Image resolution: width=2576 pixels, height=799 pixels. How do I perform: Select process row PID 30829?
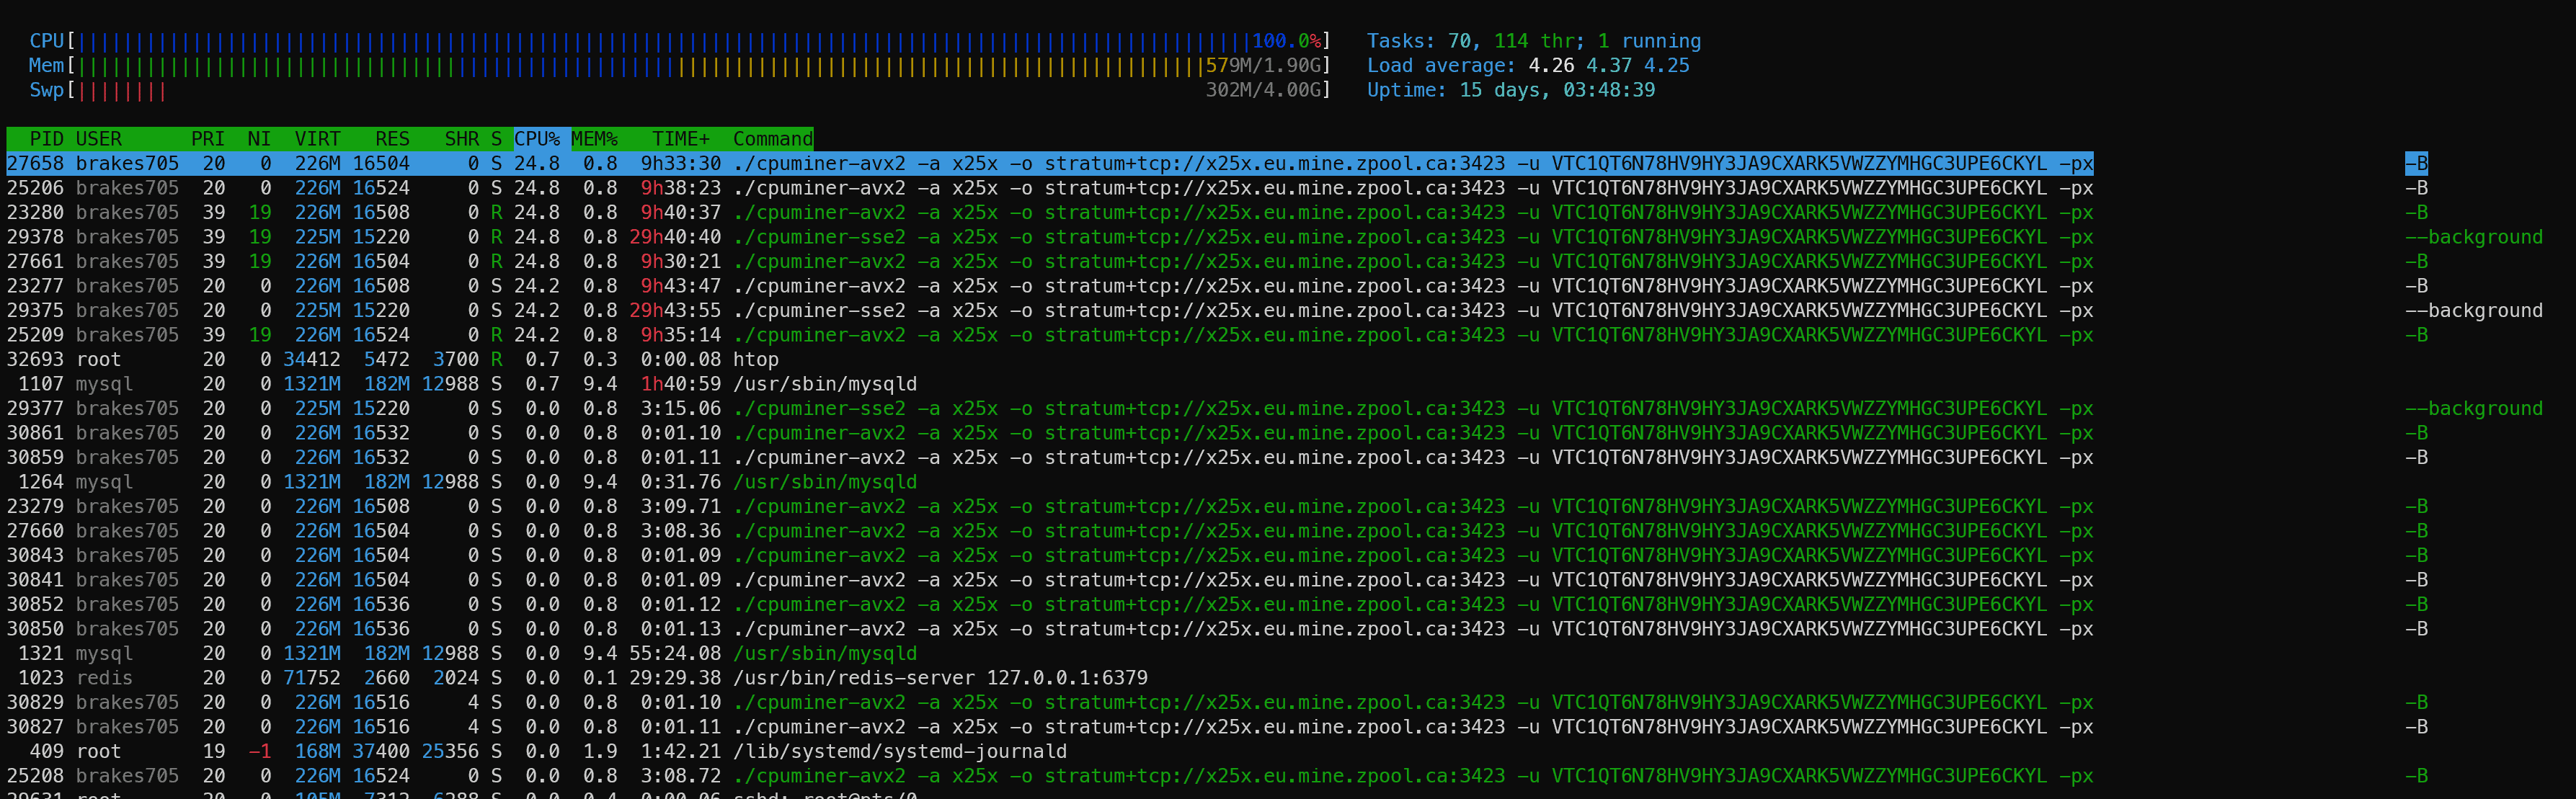(x=1217, y=702)
